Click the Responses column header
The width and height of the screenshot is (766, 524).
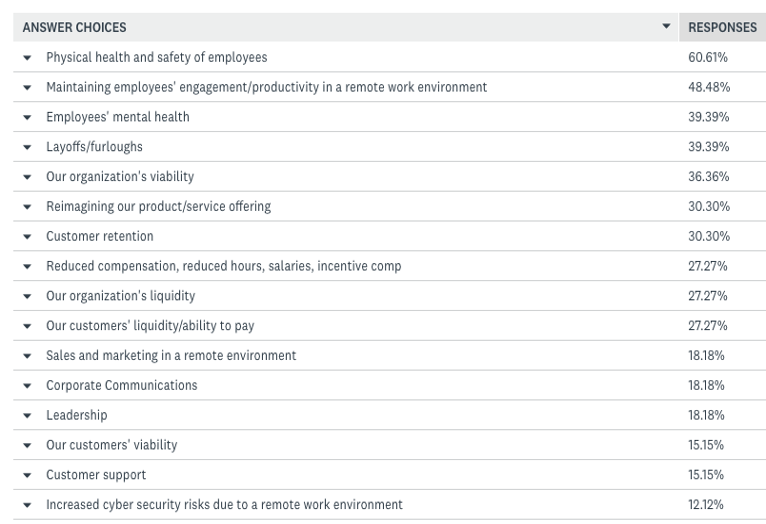(722, 27)
